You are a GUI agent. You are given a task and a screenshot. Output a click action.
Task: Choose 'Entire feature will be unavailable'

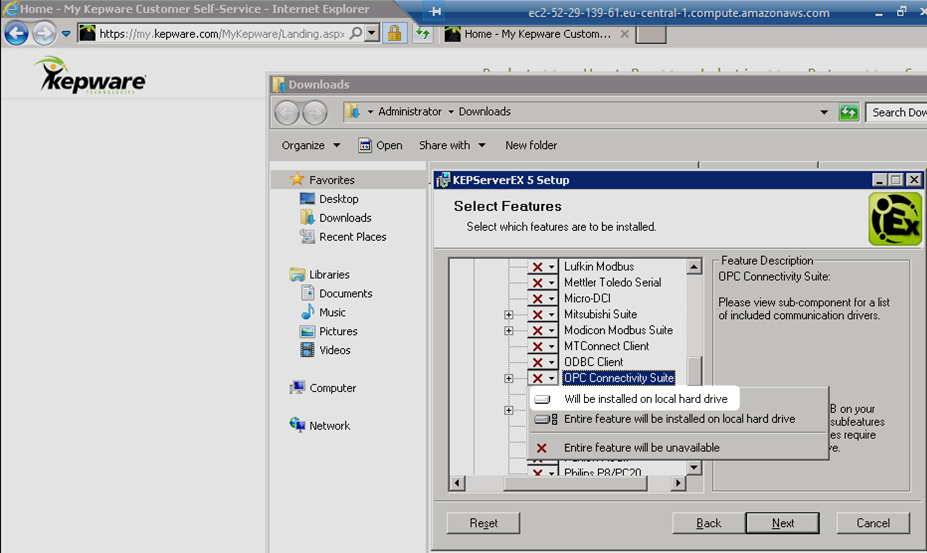click(678, 448)
